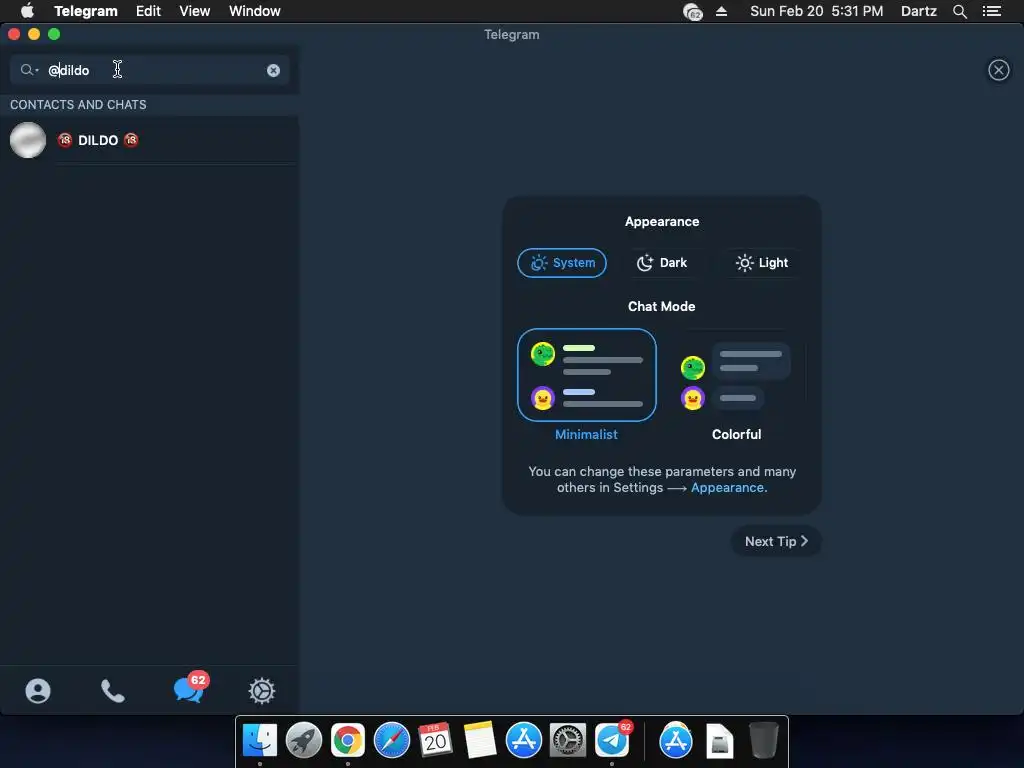Viewport: 1024px width, 768px height.
Task: Open the Contacts tab icon
Action: click(x=38, y=691)
